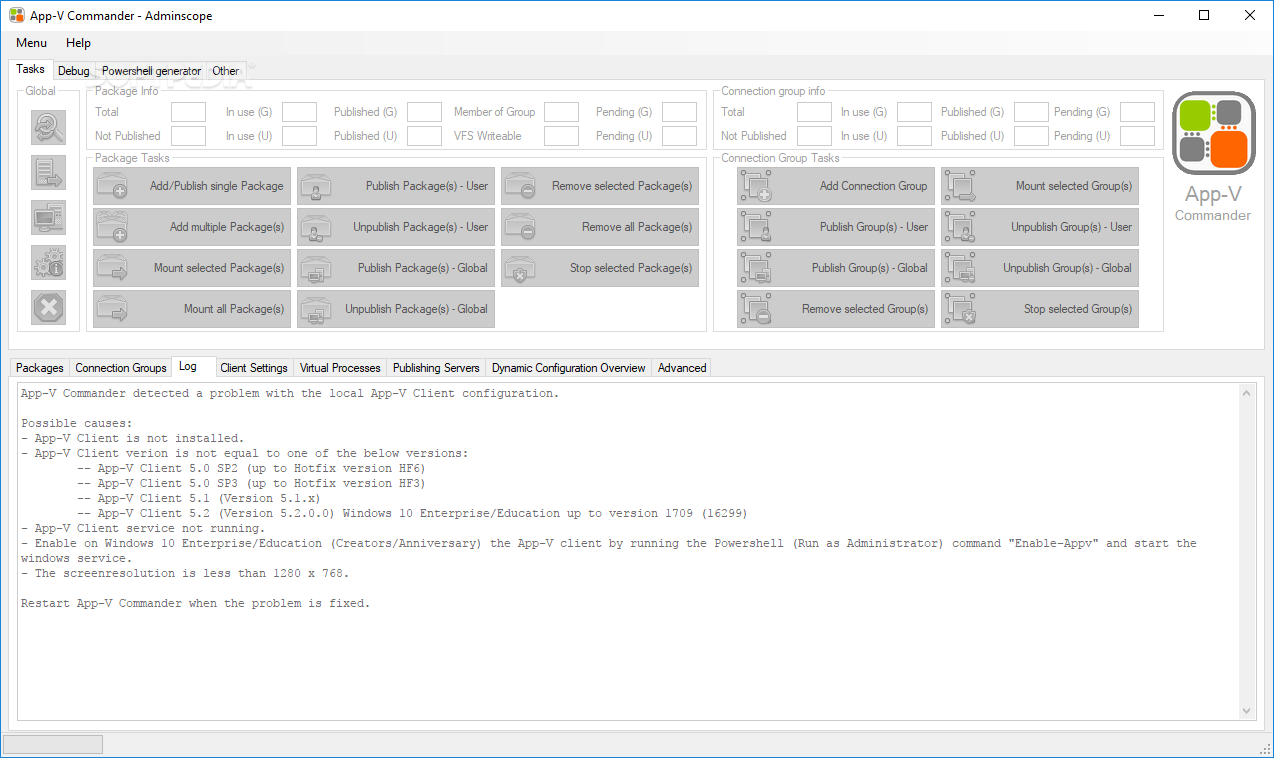Switch to the Advanced tab

(x=682, y=368)
